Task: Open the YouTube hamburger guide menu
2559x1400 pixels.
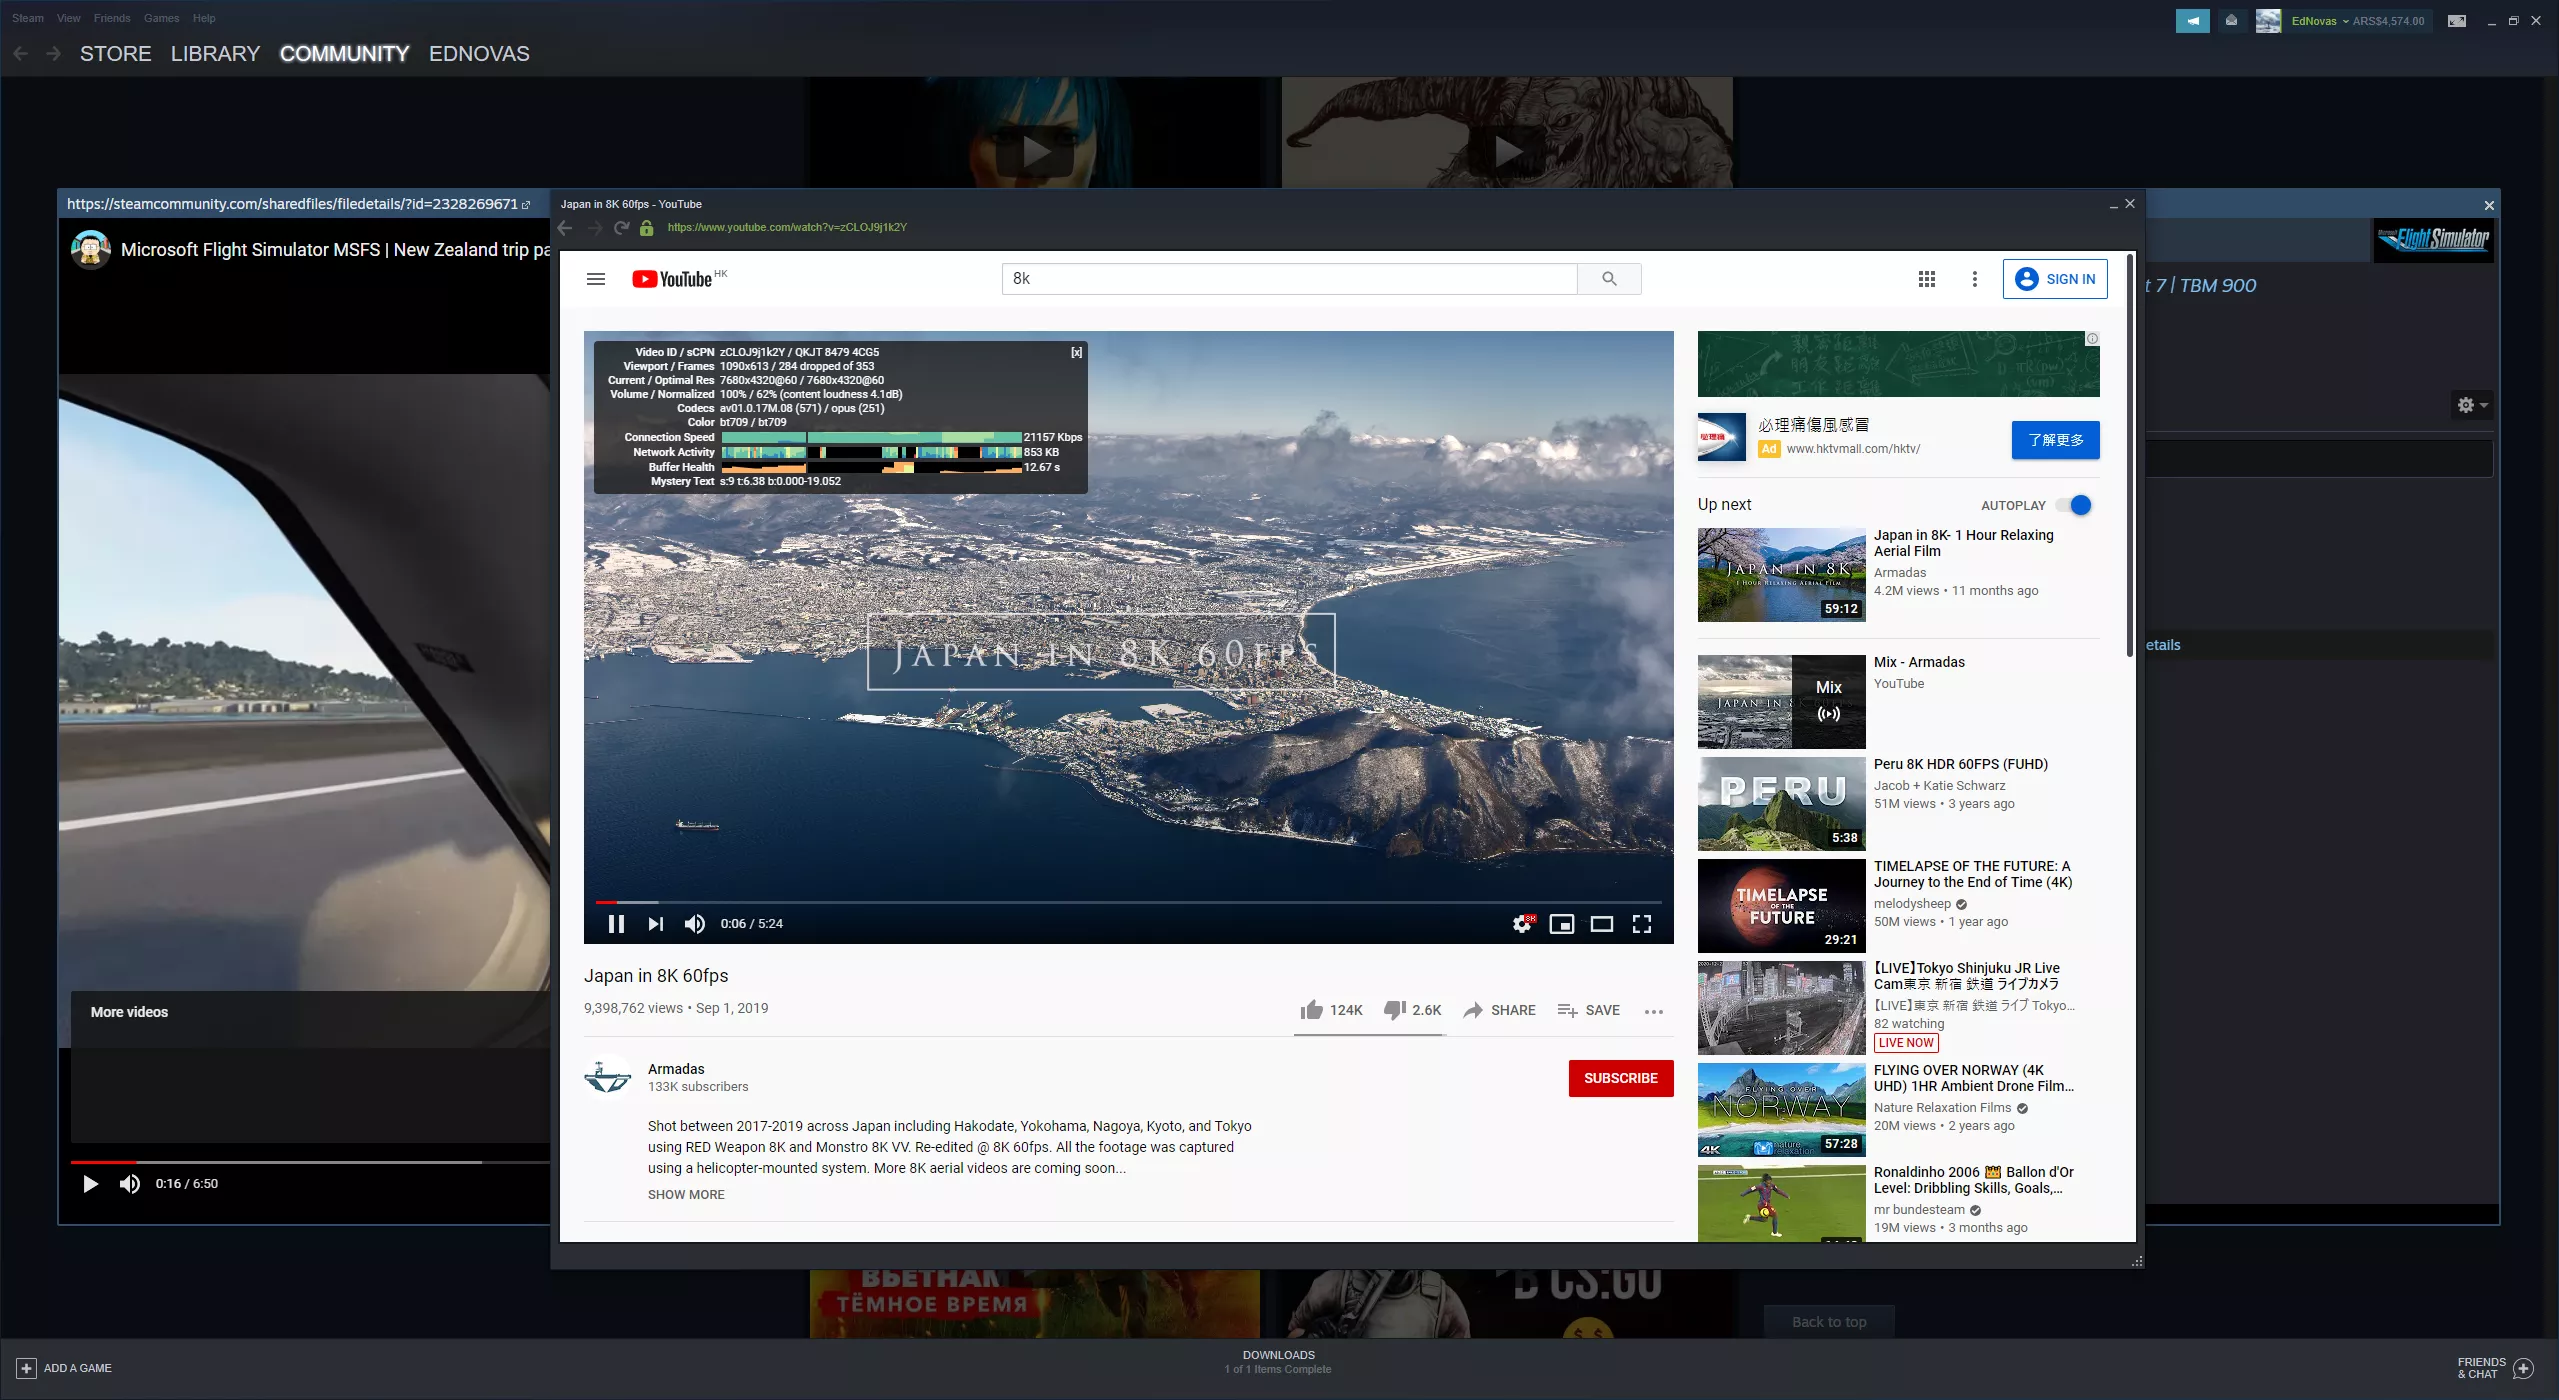Action: click(596, 279)
